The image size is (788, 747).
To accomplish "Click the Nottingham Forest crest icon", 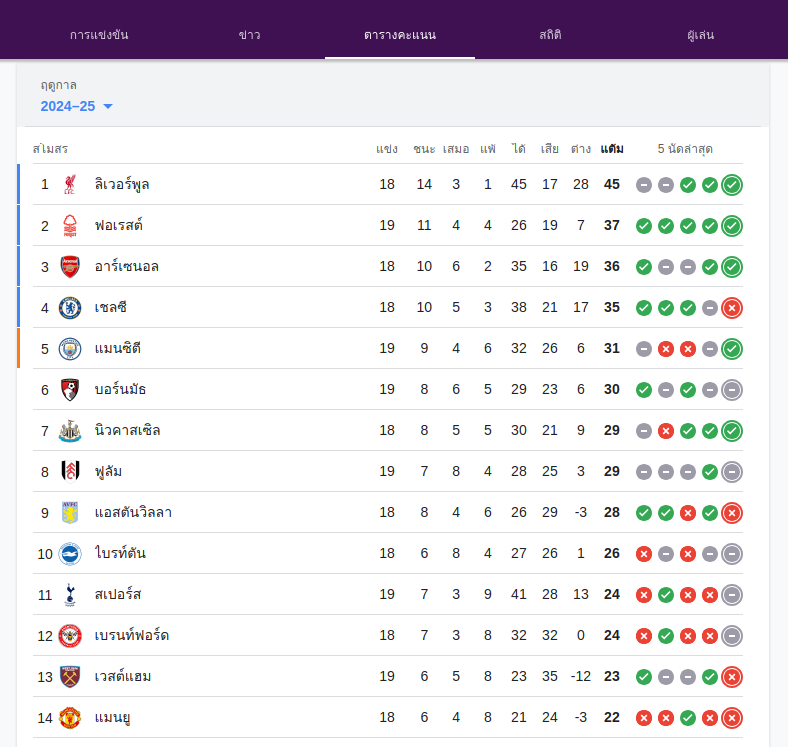I will tap(70, 226).
